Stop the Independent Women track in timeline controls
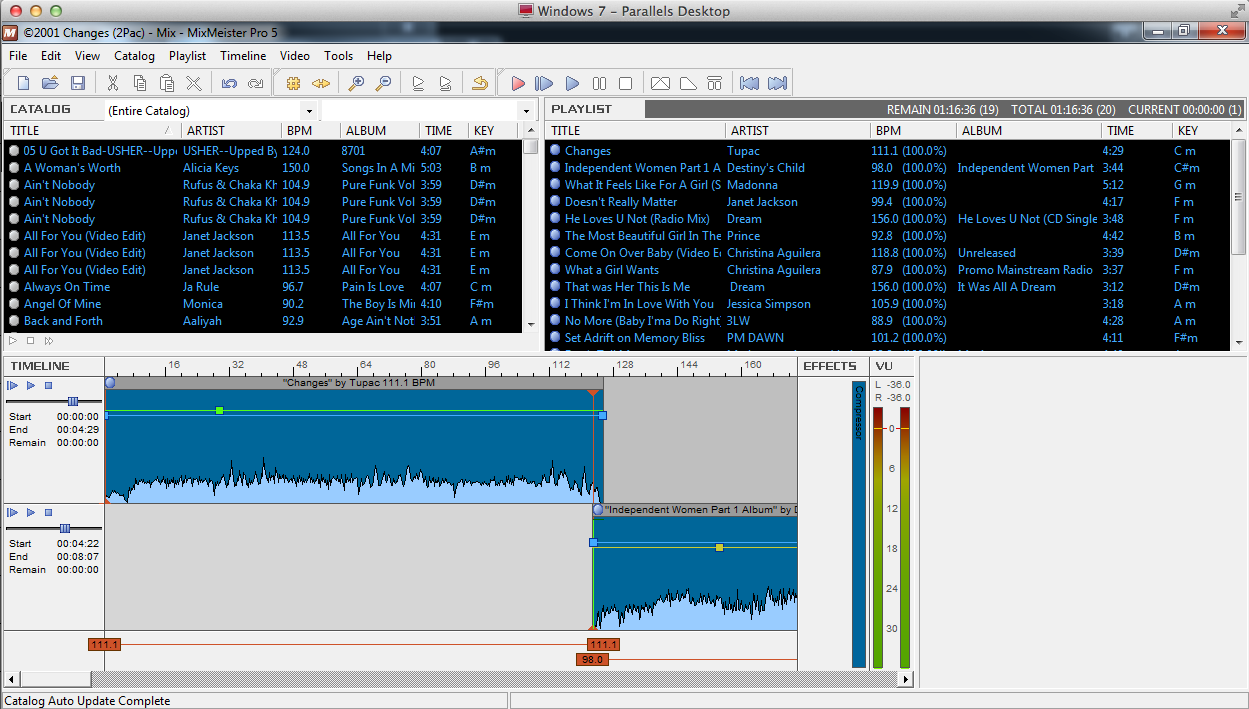 click(x=47, y=512)
